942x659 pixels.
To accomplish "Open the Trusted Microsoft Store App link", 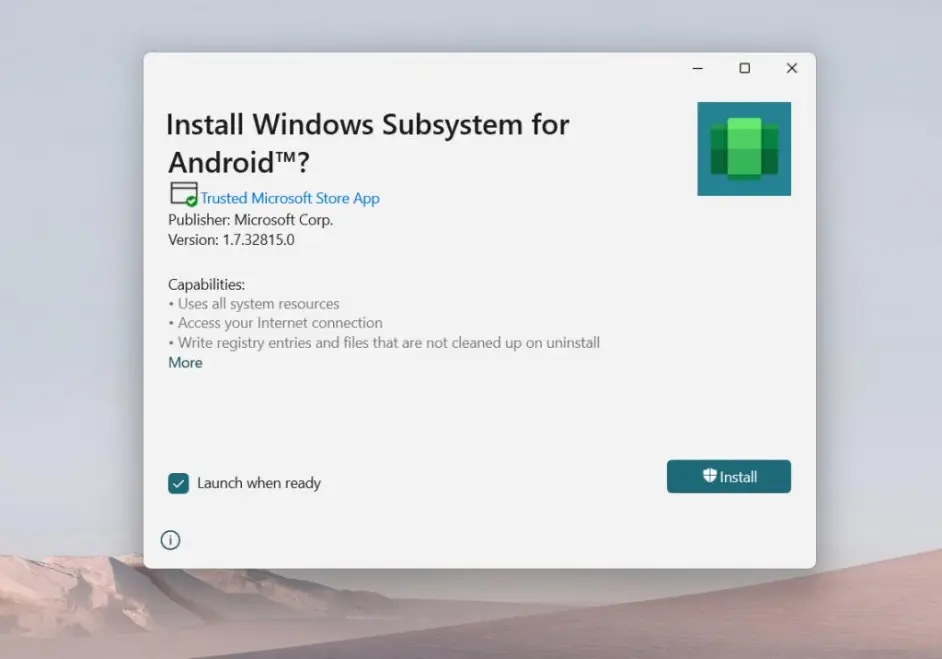I will click(x=290, y=198).
